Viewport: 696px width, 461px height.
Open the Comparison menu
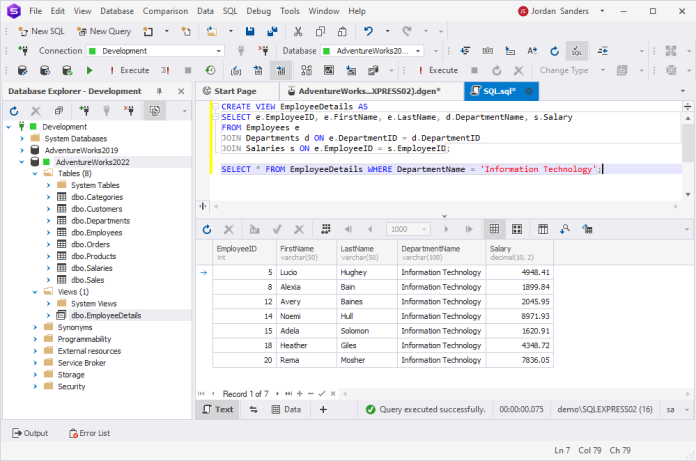(x=165, y=11)
